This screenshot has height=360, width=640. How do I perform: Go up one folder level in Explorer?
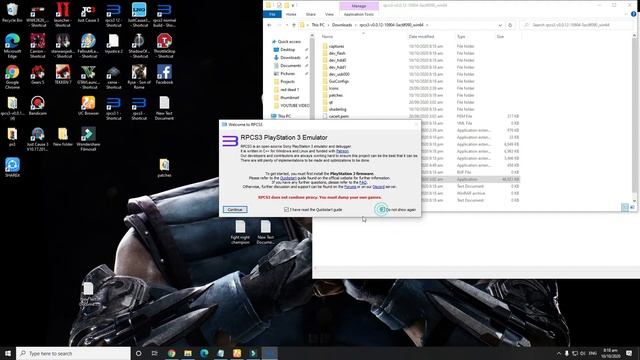[293, 25]
